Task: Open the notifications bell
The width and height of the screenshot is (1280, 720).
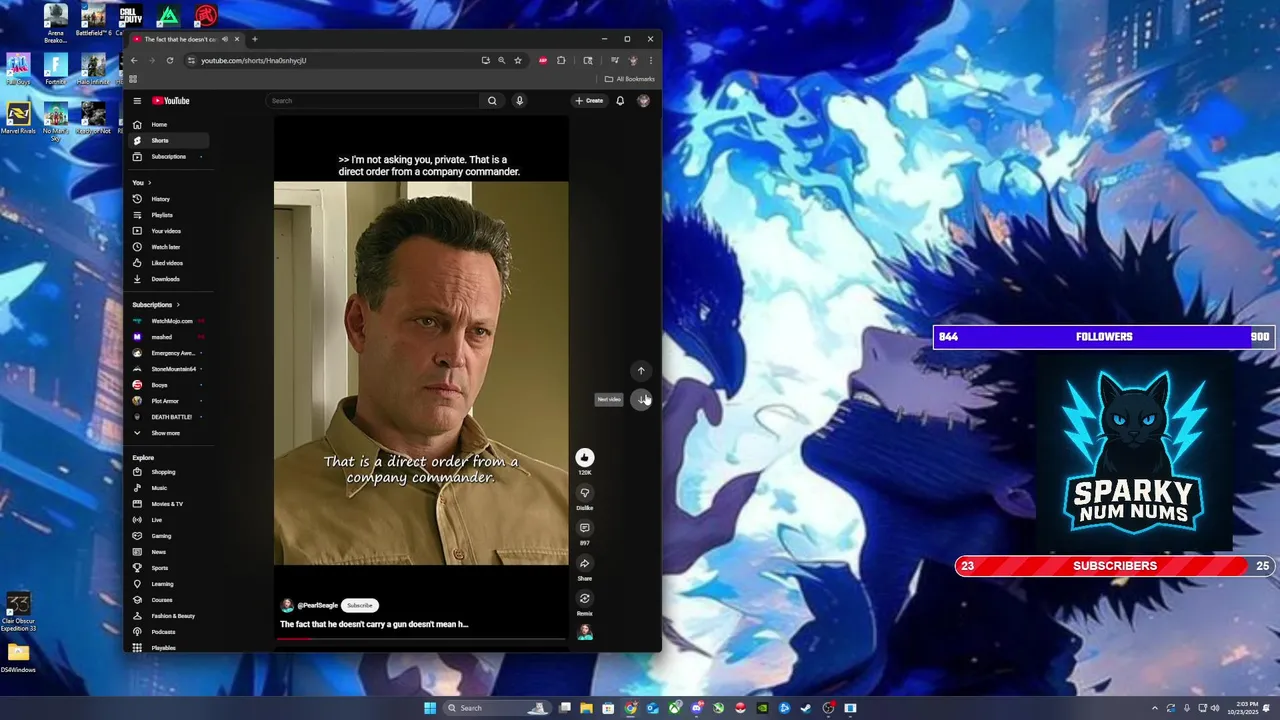Action: (x=620, y=101)
